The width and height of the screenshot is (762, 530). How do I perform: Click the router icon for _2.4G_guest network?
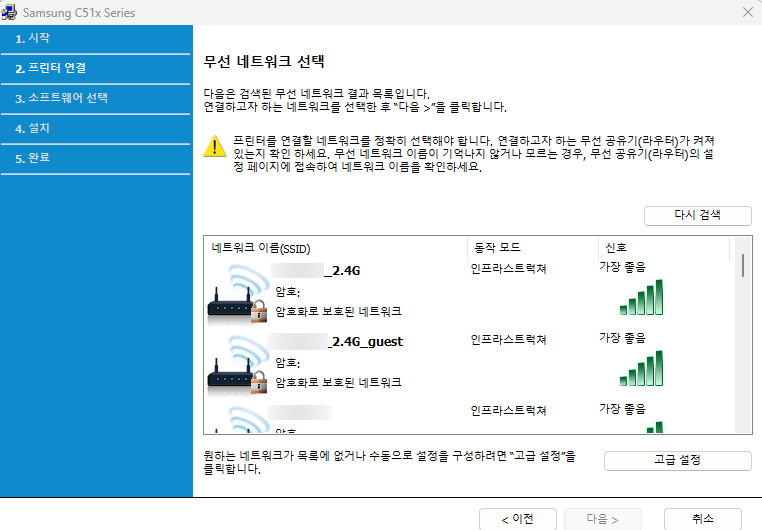point(237,365)
